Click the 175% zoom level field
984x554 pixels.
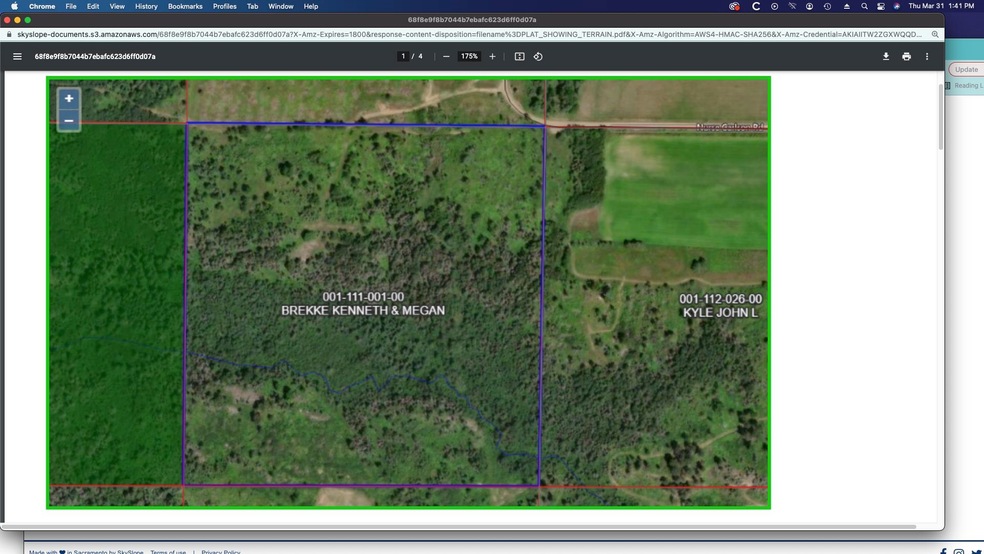[469, 56]
